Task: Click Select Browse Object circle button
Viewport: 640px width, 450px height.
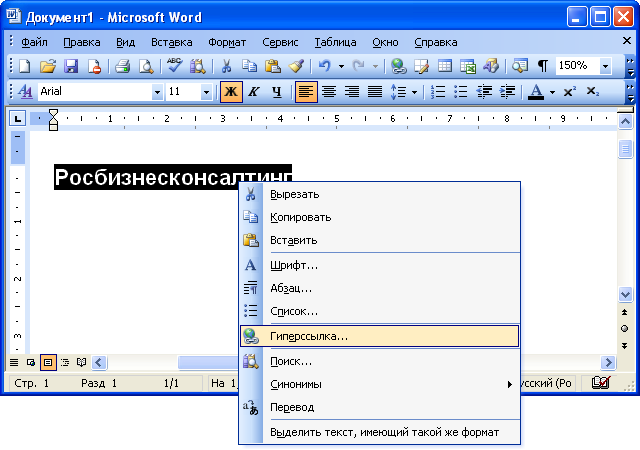Action: point(624,329)
